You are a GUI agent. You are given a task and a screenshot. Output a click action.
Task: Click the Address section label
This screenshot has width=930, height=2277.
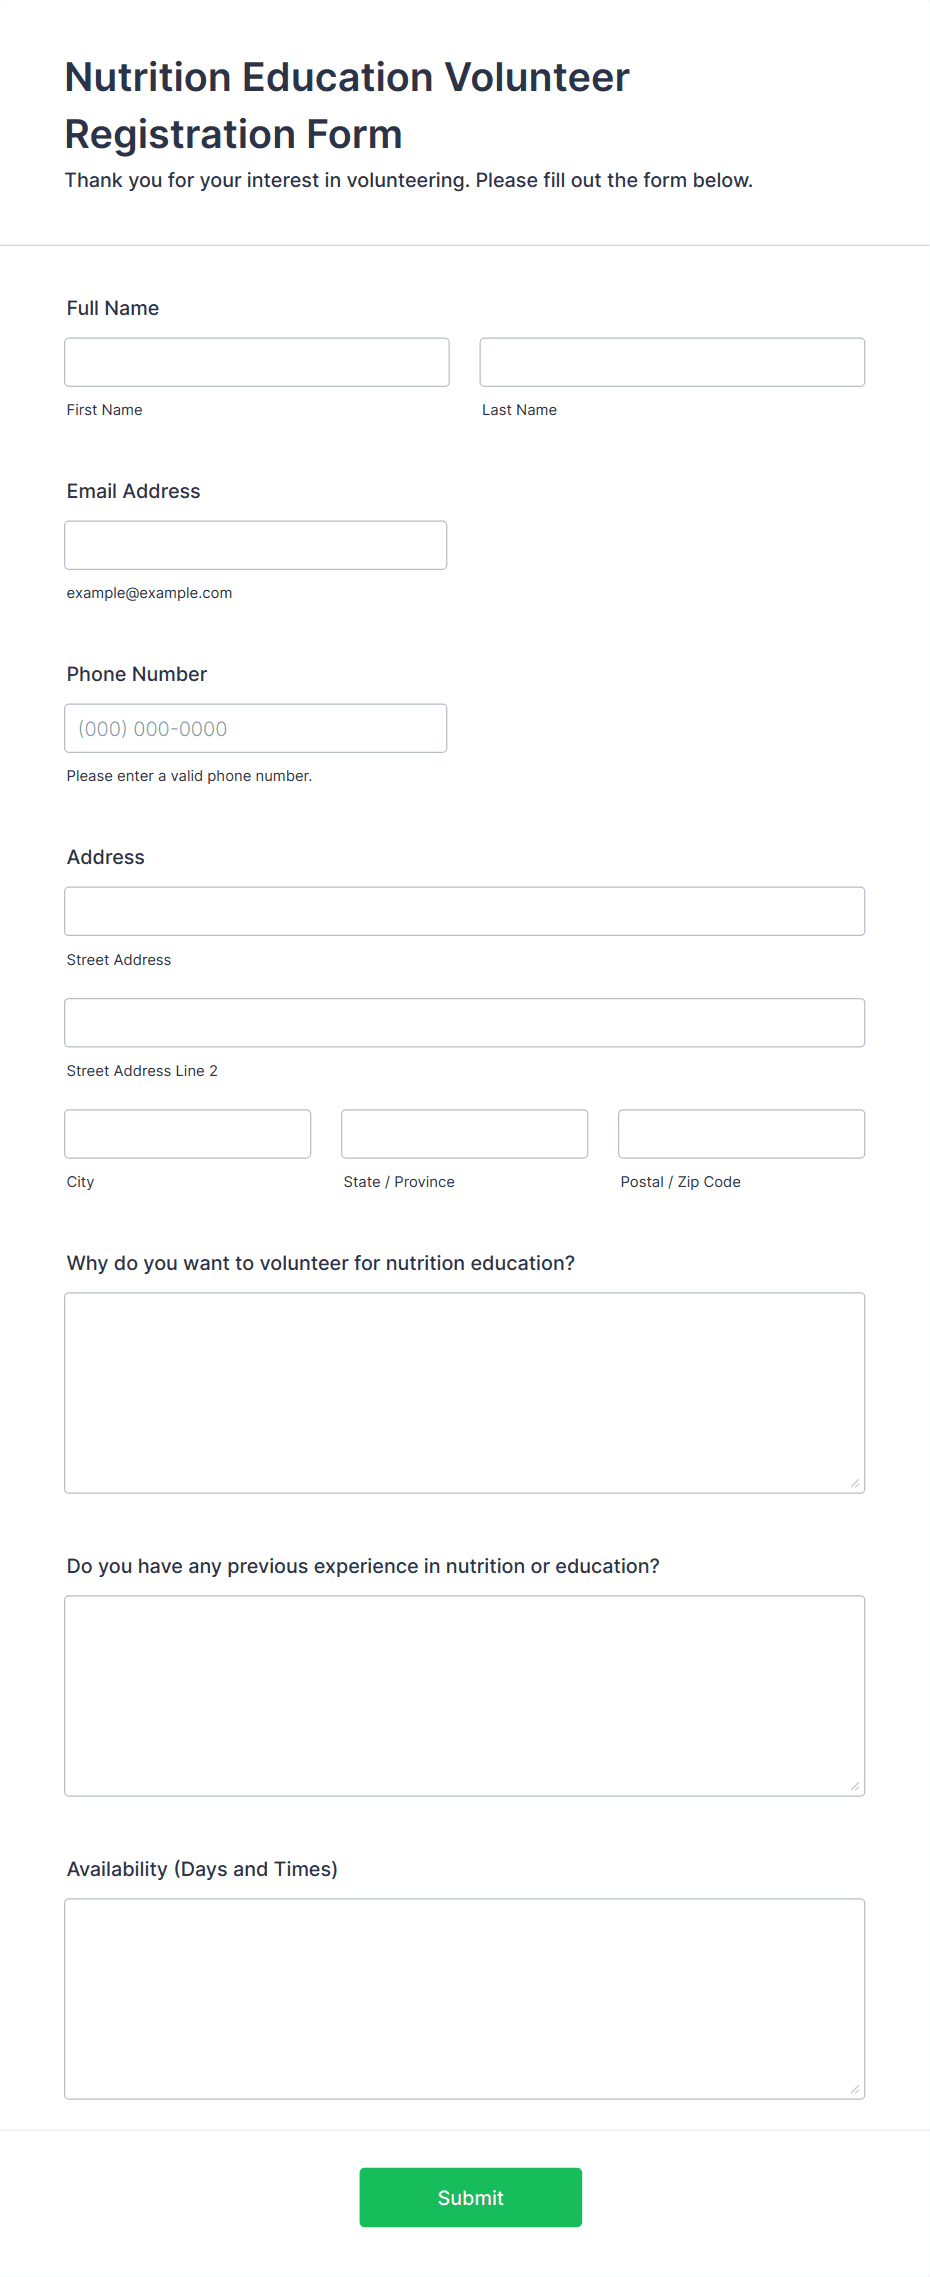tap(106, 857)
